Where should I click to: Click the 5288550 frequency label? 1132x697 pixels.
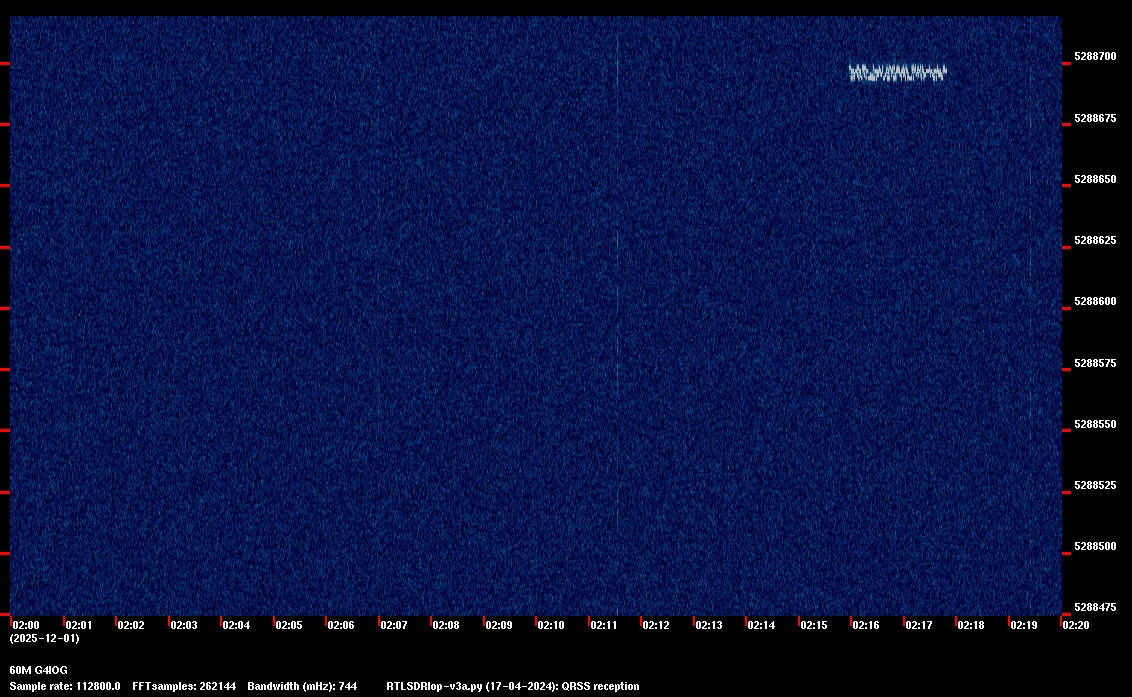point(1094,424)
